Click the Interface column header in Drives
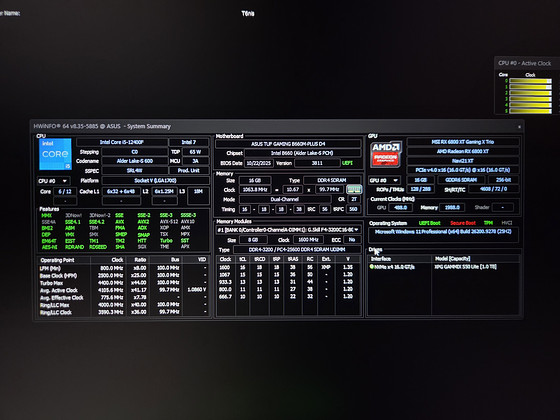This screenshot has height=420, width=560. tap(400, 259)
